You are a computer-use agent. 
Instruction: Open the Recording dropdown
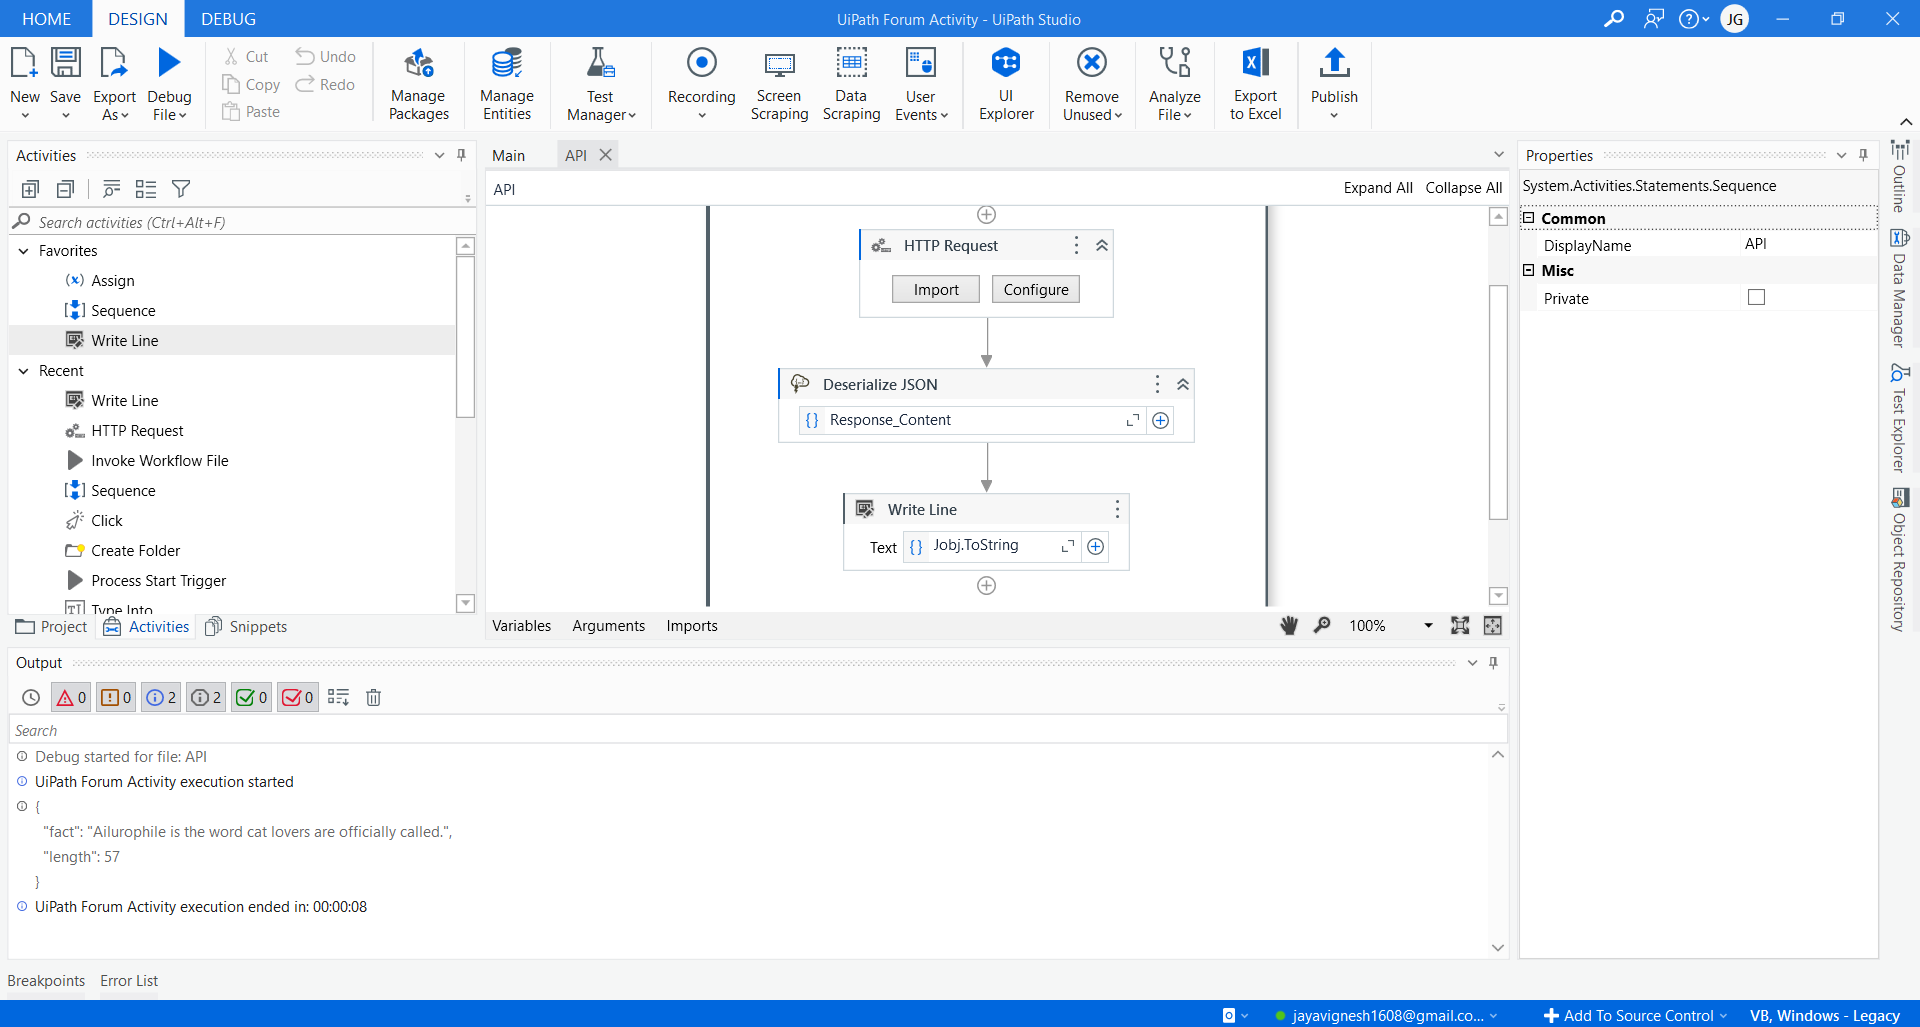701,115
